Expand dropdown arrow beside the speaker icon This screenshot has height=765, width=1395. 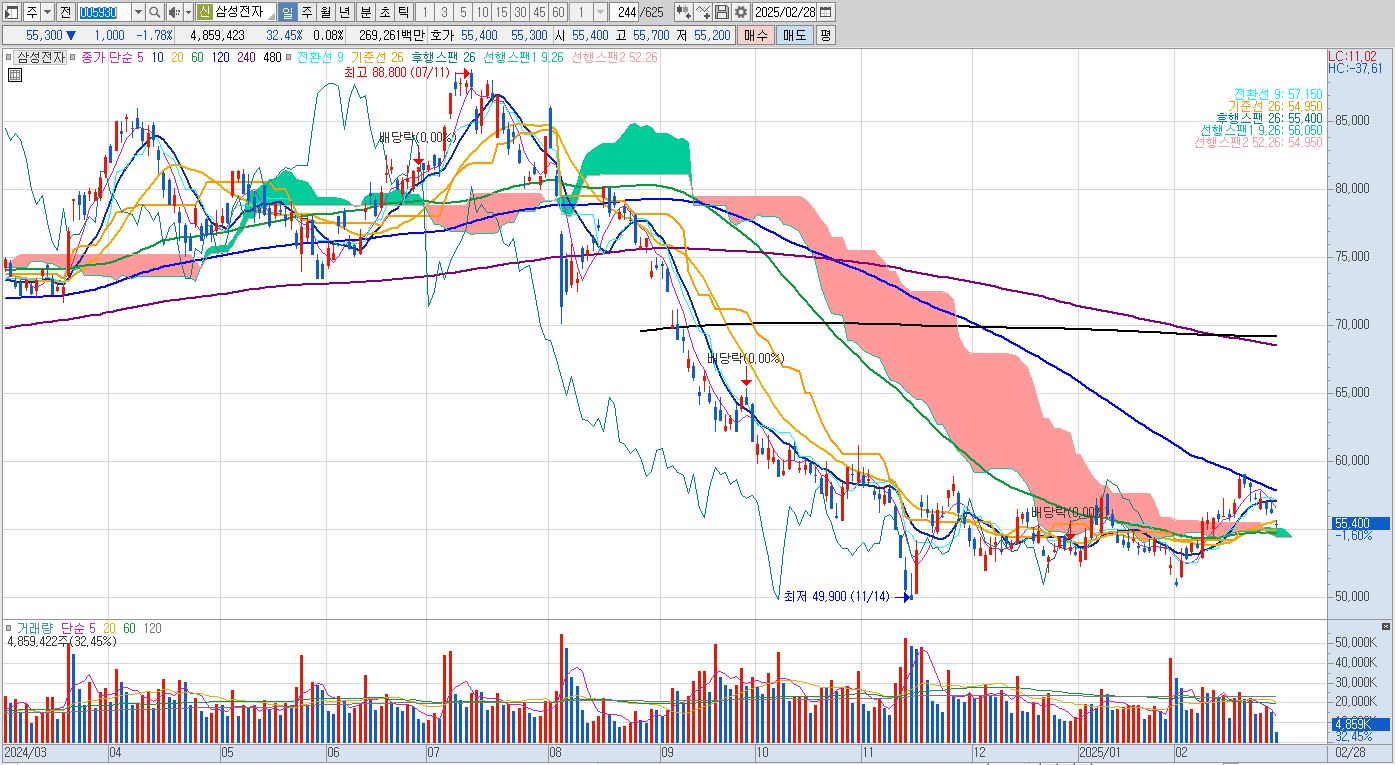188,12
